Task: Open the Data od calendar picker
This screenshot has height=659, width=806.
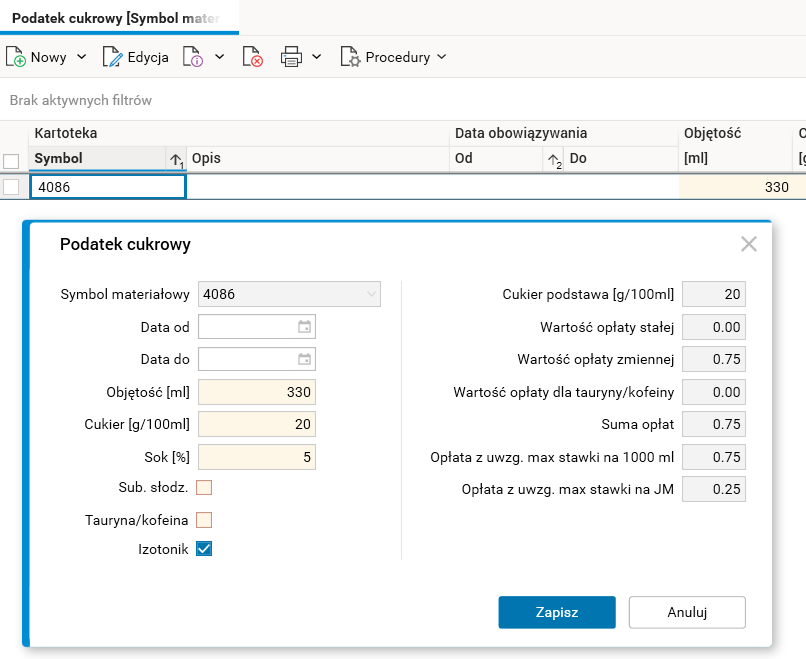Action: [305, 327]
